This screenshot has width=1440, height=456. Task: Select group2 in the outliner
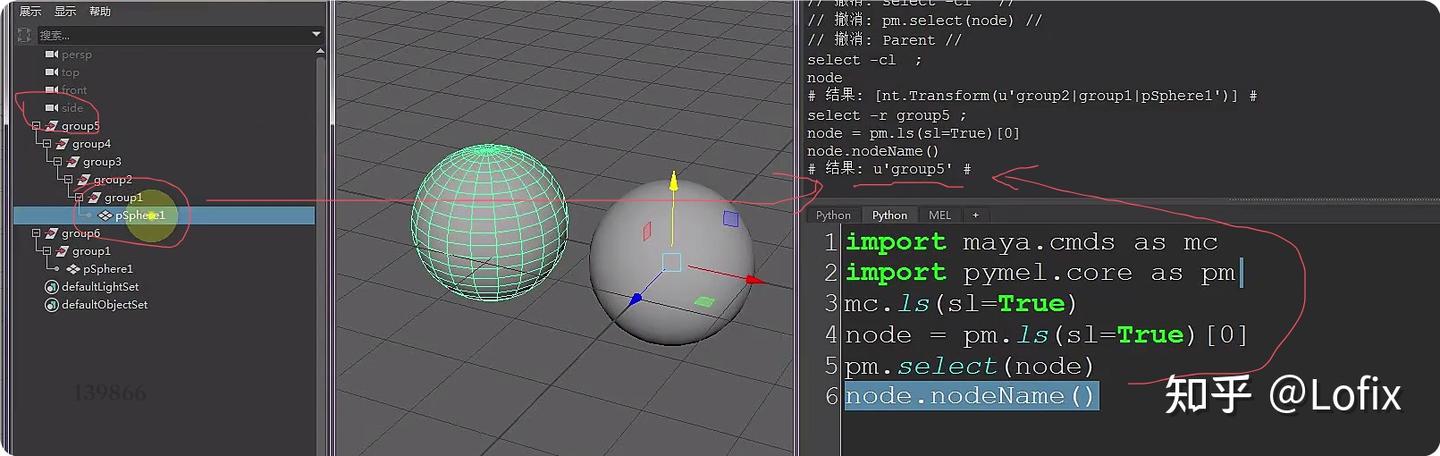(113, 180)
